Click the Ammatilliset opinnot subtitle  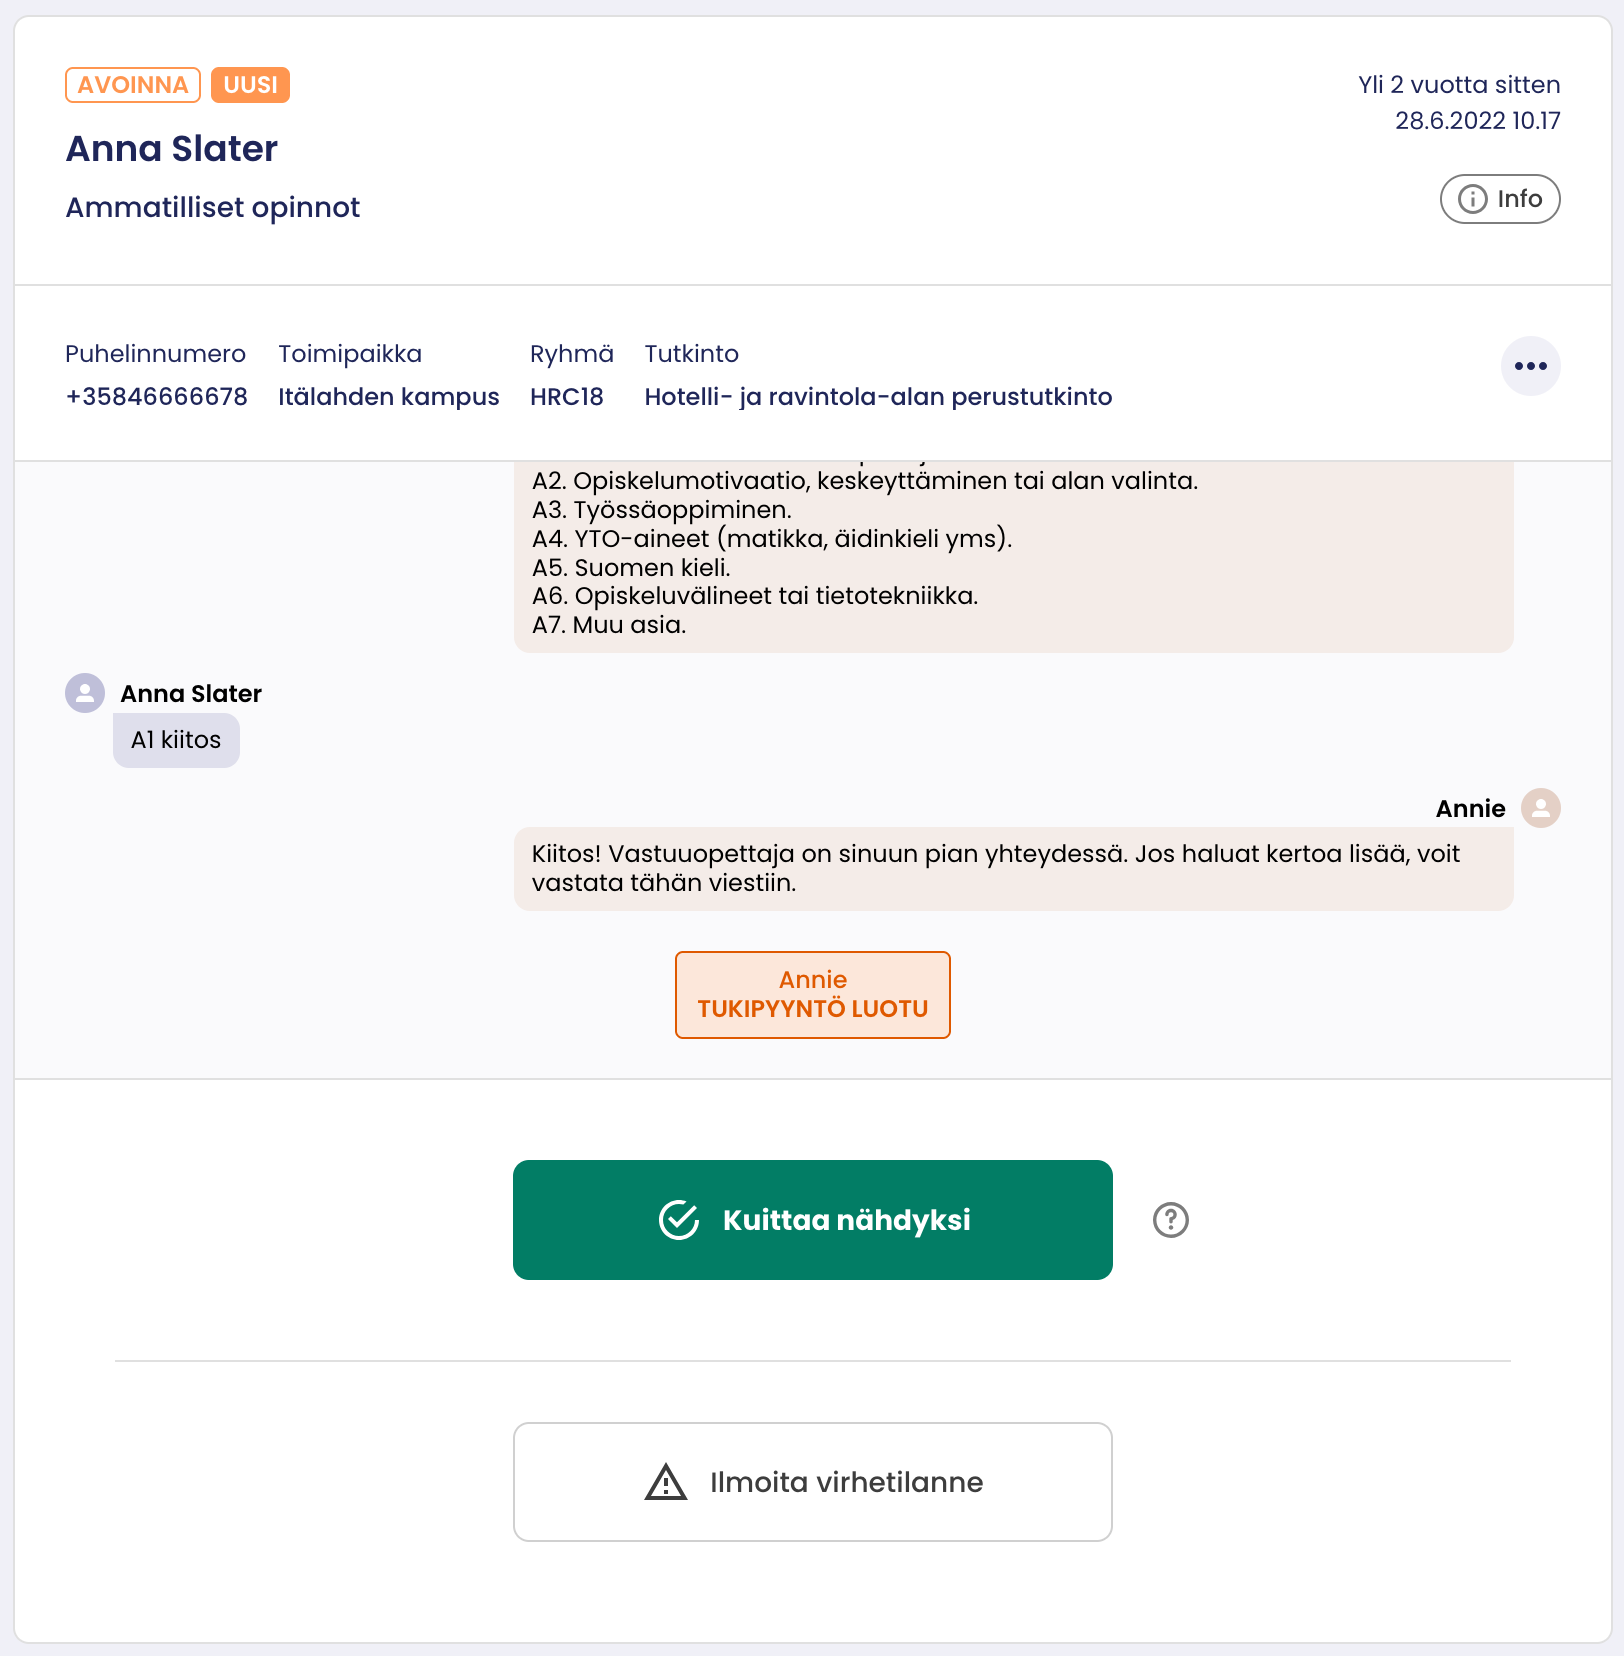point(212,207)
